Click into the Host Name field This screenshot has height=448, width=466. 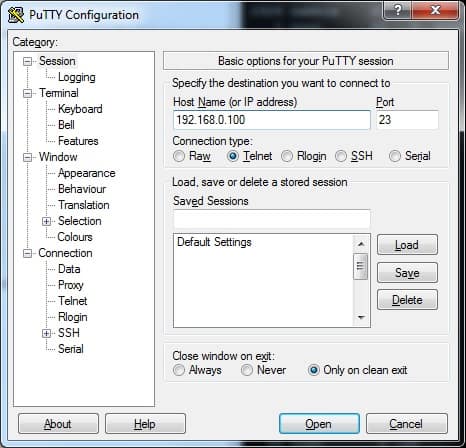coord(272,120)
